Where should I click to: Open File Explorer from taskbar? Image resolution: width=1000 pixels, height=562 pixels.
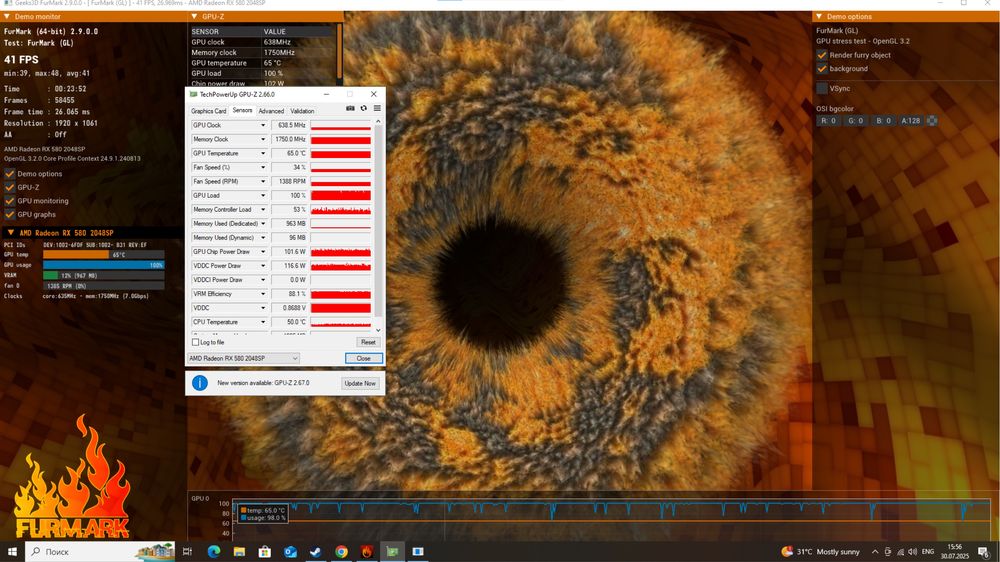tap(239, 552)
